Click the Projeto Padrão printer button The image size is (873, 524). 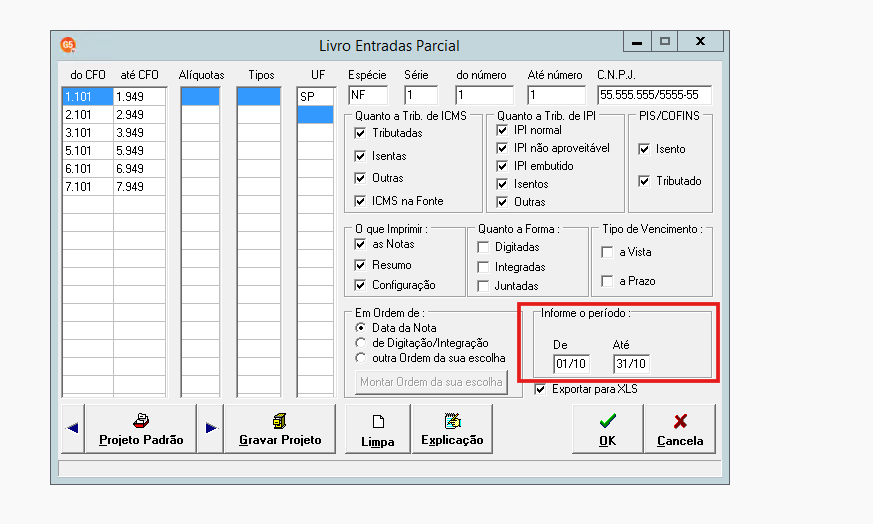coord(141,429)
